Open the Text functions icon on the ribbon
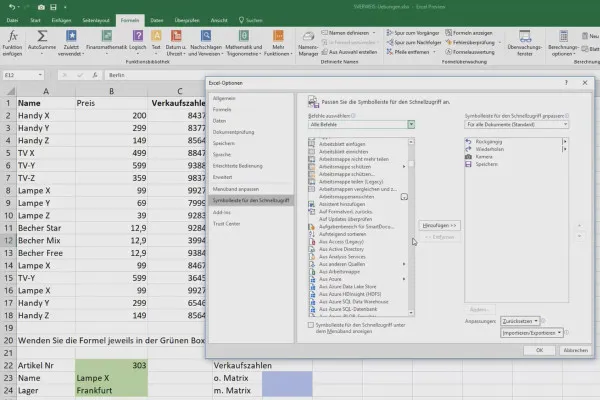This screenshot has height=400, width=600. (156, 36)
